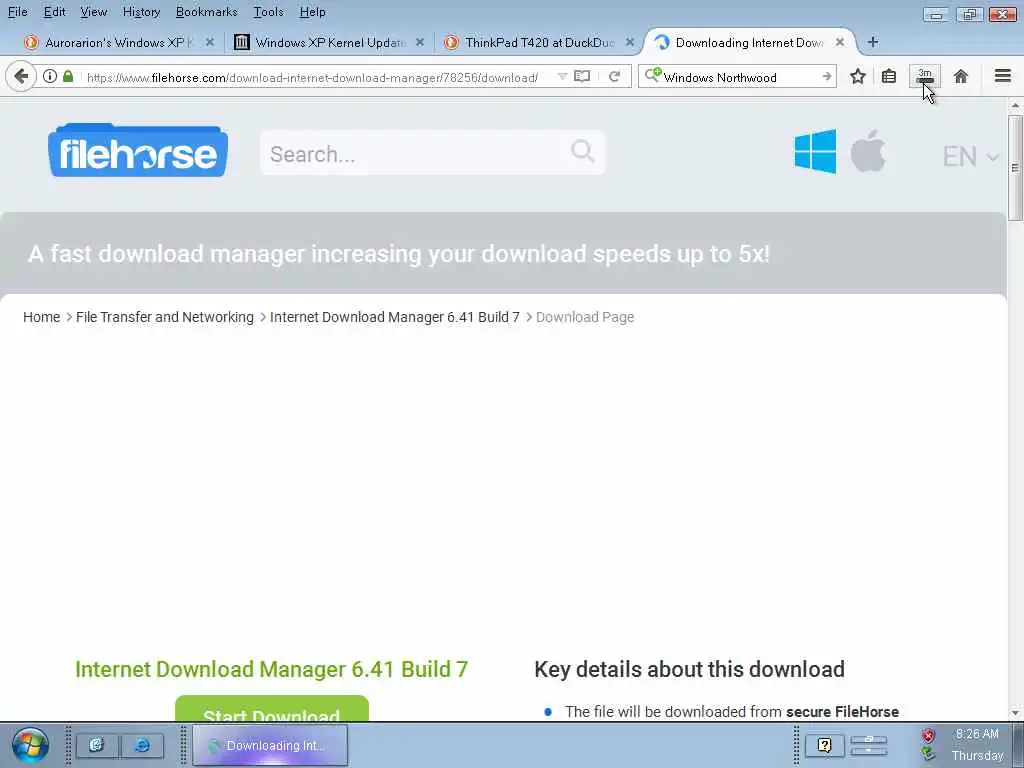
Task: Open the History menu
Action: tap(141, 12)
